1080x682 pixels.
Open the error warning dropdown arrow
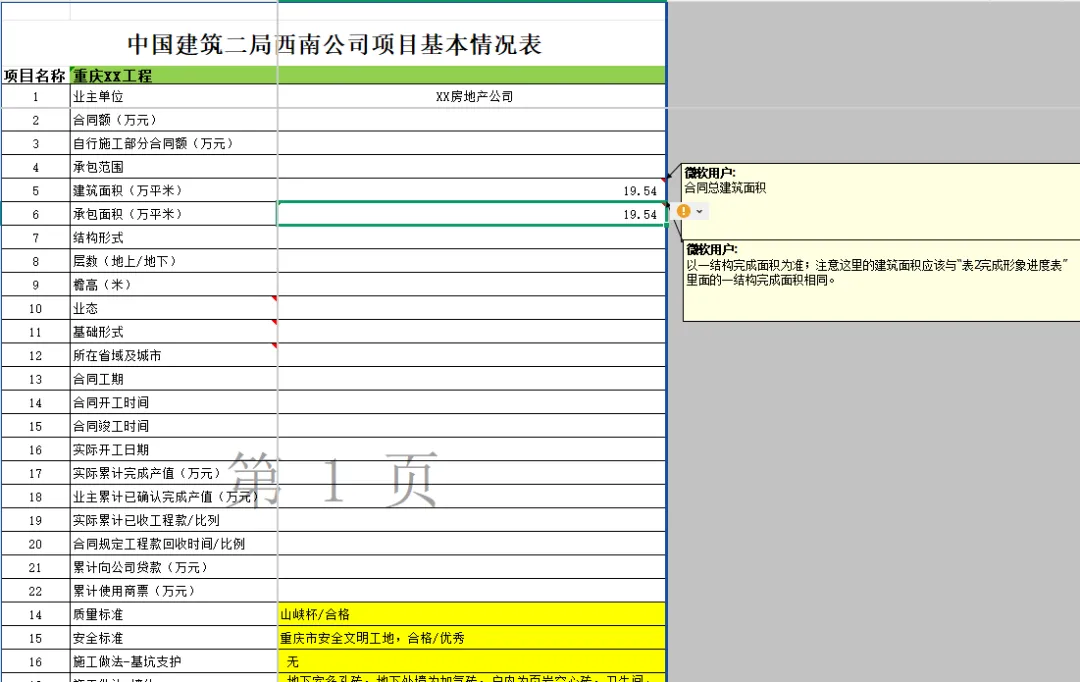[700, 211]
